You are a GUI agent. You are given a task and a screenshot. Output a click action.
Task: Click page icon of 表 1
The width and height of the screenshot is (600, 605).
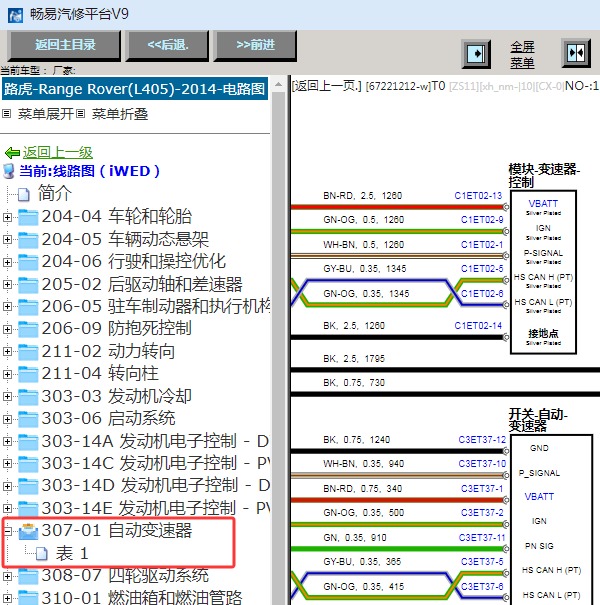pos(42,554)
